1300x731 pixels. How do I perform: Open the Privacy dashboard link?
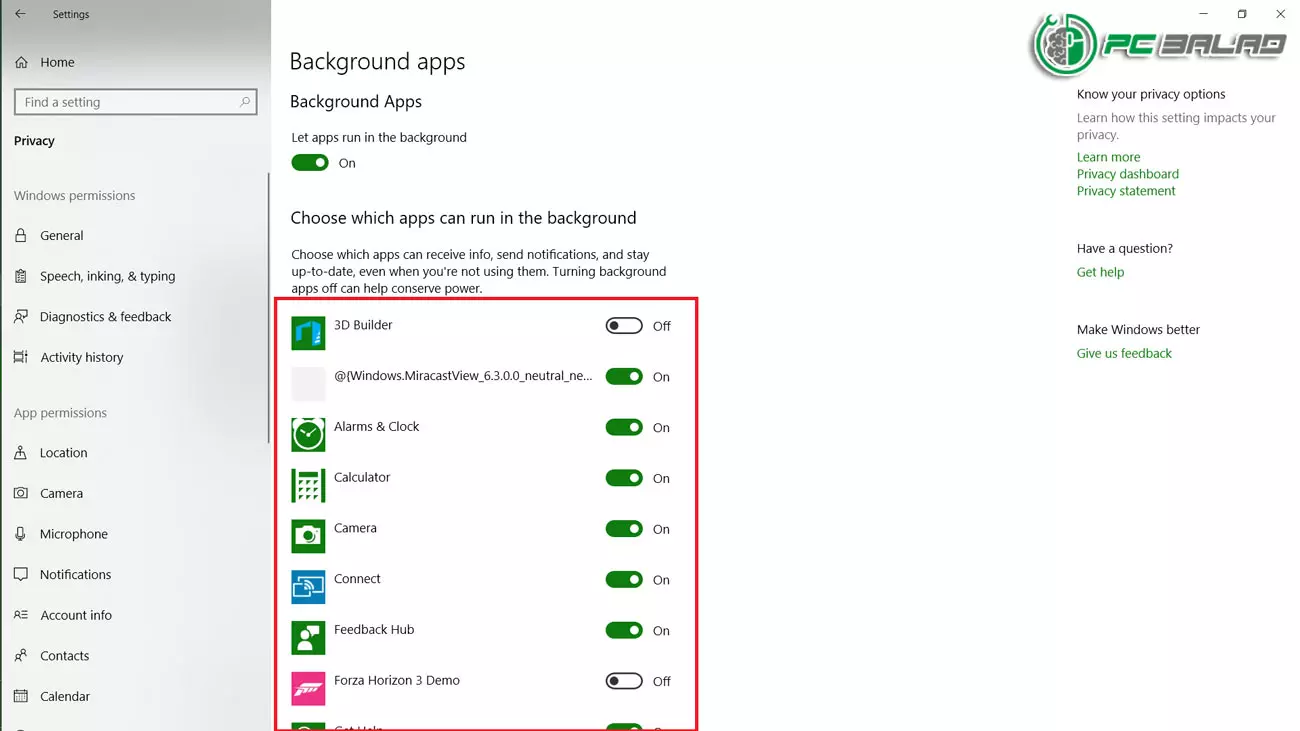[1128, 174]
